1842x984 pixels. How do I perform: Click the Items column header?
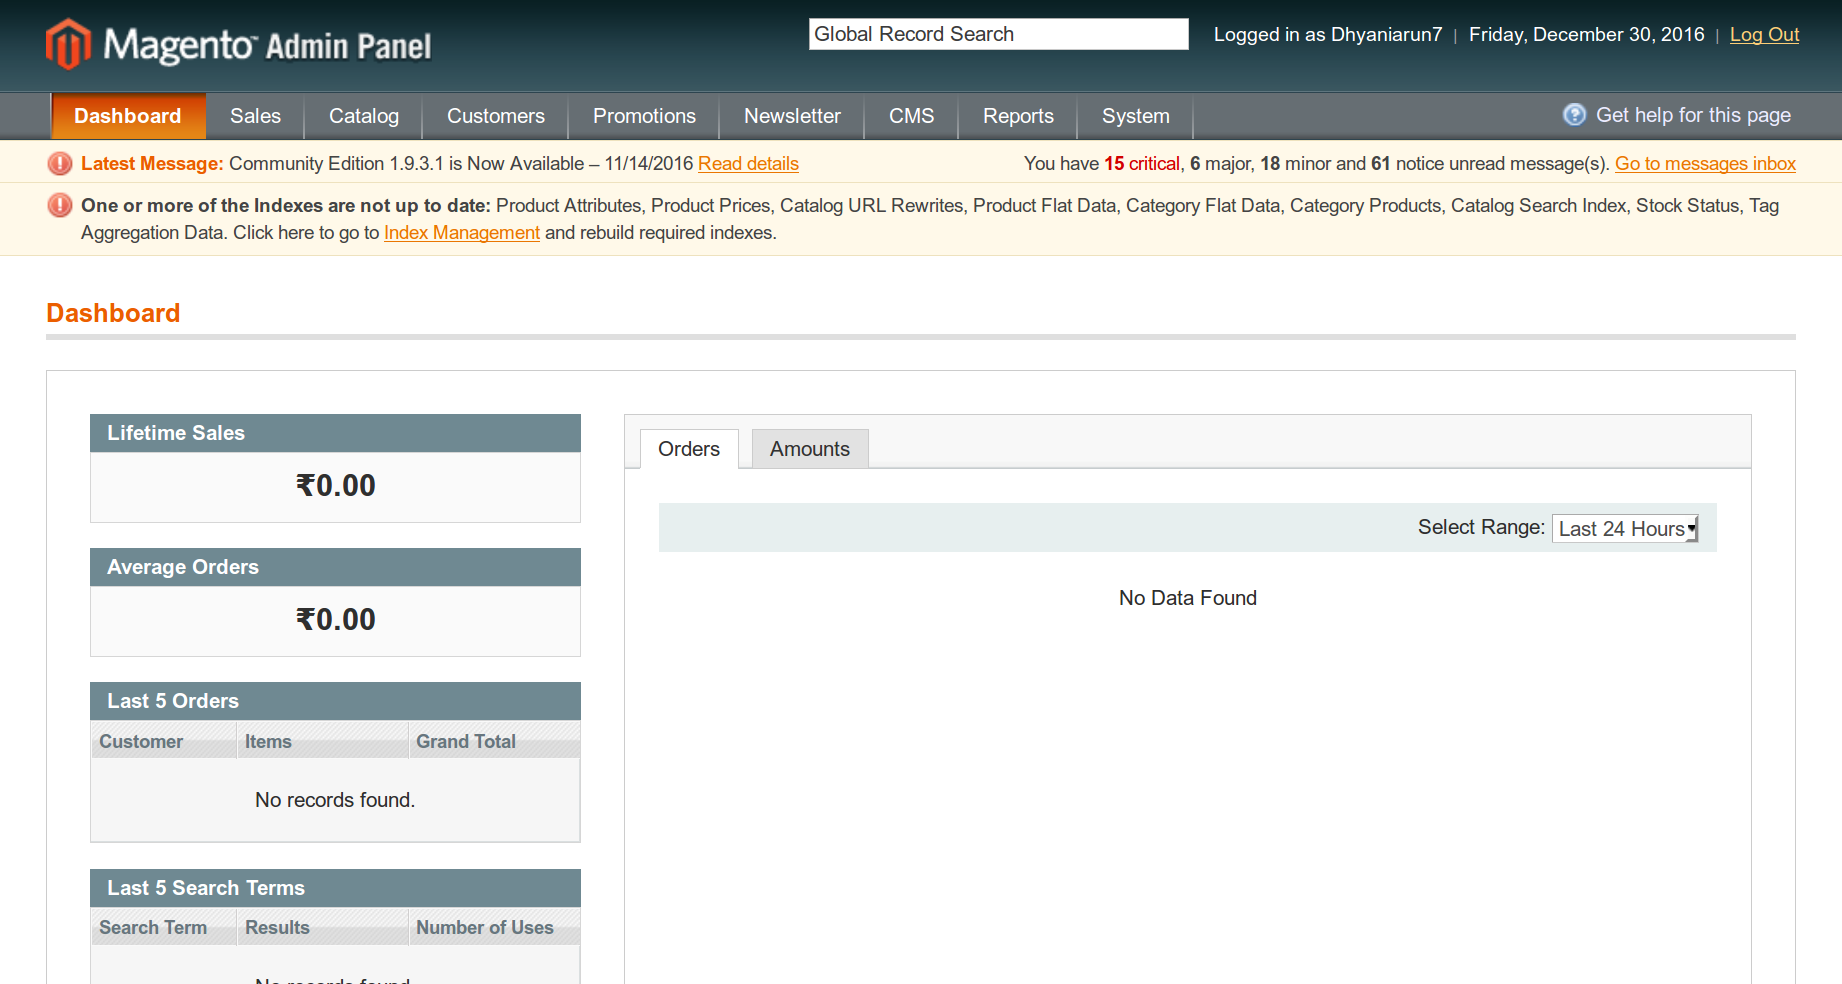(323, 741)
